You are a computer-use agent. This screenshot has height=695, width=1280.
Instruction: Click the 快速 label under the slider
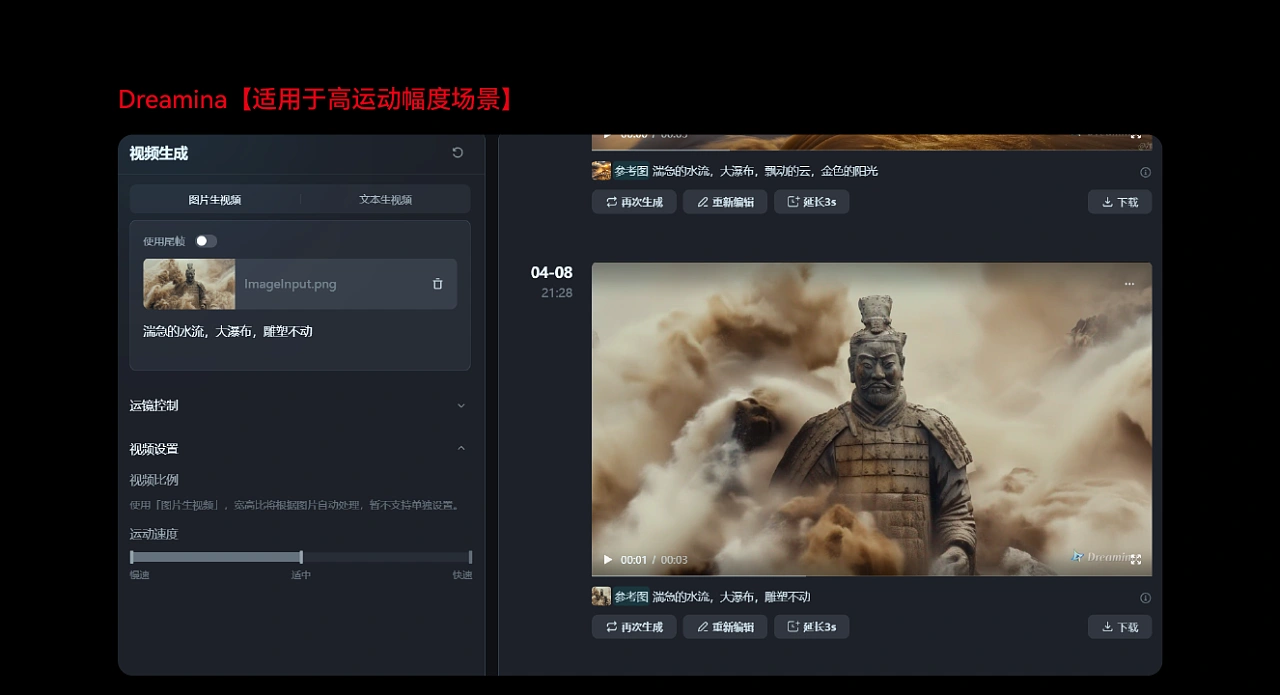pyautogui.click(x=462, y=575)
